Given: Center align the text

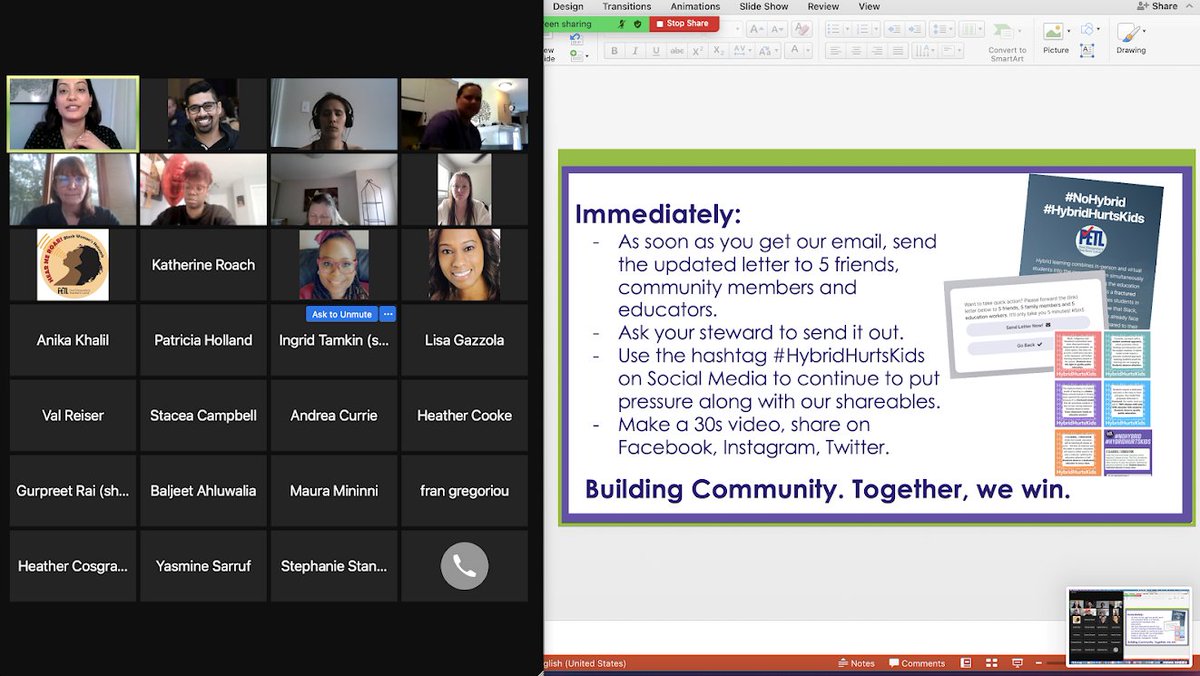Looking at the screenshot, I should point(857,51).
